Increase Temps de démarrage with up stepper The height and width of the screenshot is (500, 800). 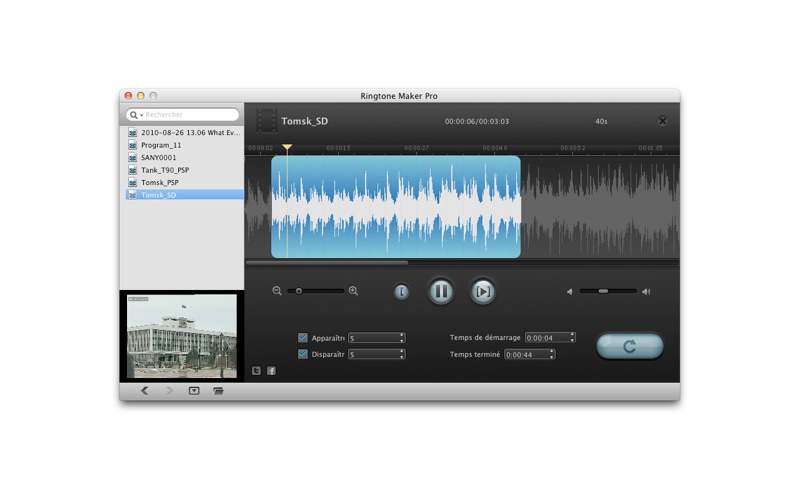[572, 335]
